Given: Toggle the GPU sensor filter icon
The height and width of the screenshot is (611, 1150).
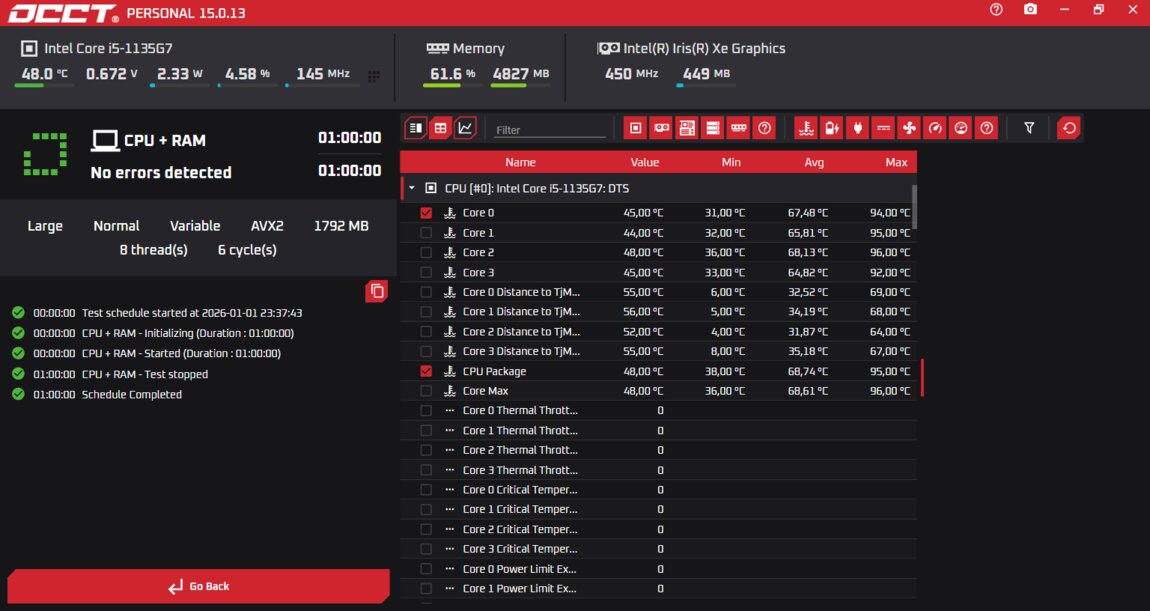Looking at the screenshot, I should [x=661, y=128].
